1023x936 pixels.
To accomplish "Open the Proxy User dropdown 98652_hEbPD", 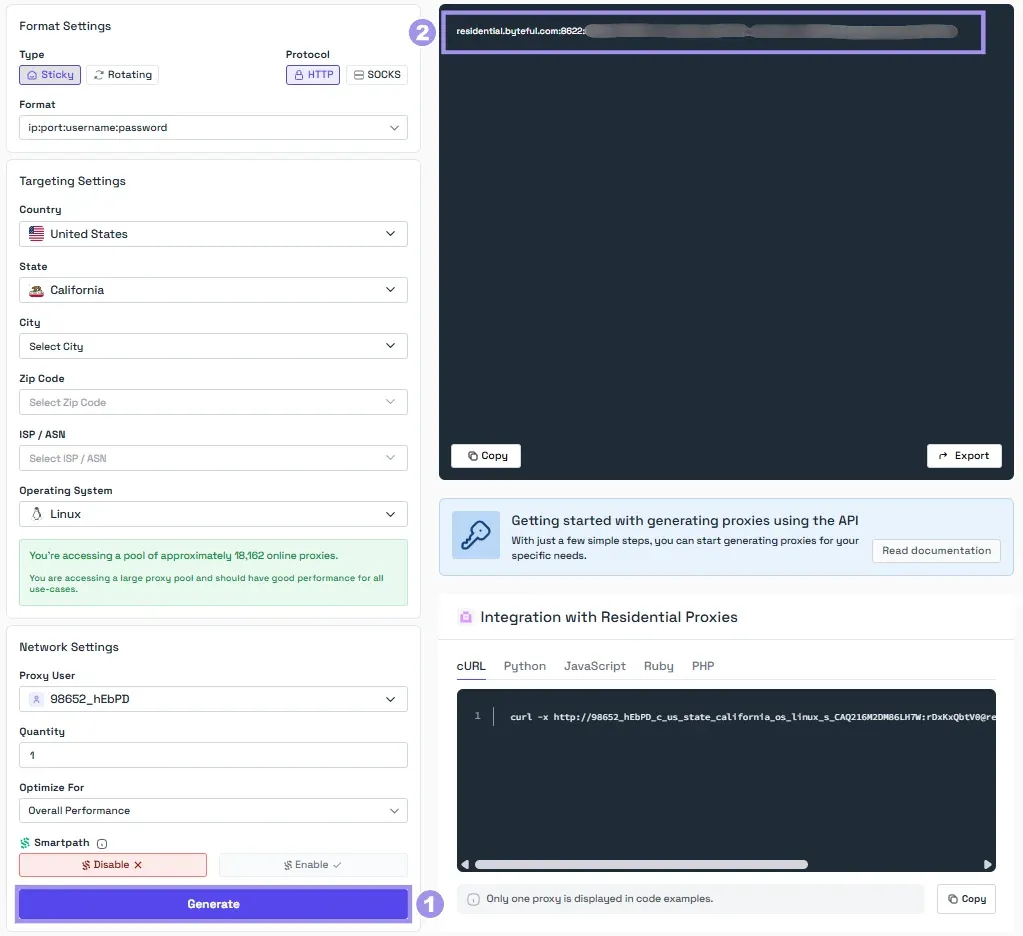I will [x=213, y=699].
